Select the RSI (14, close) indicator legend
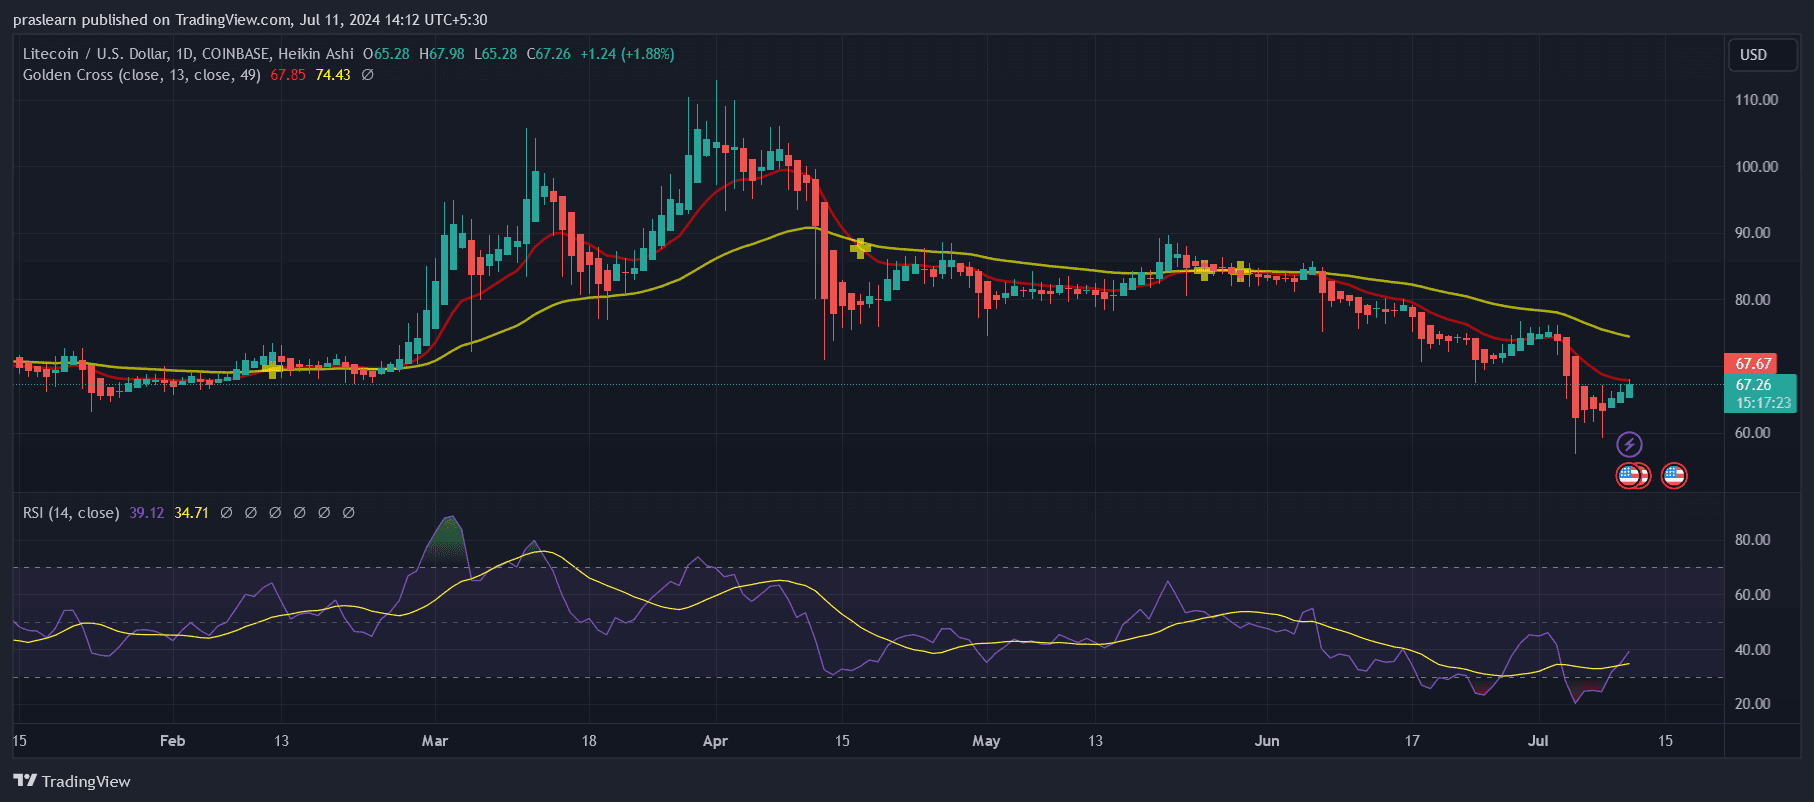The height and width of the screenshot is (802, 1814). click(71, 513)
